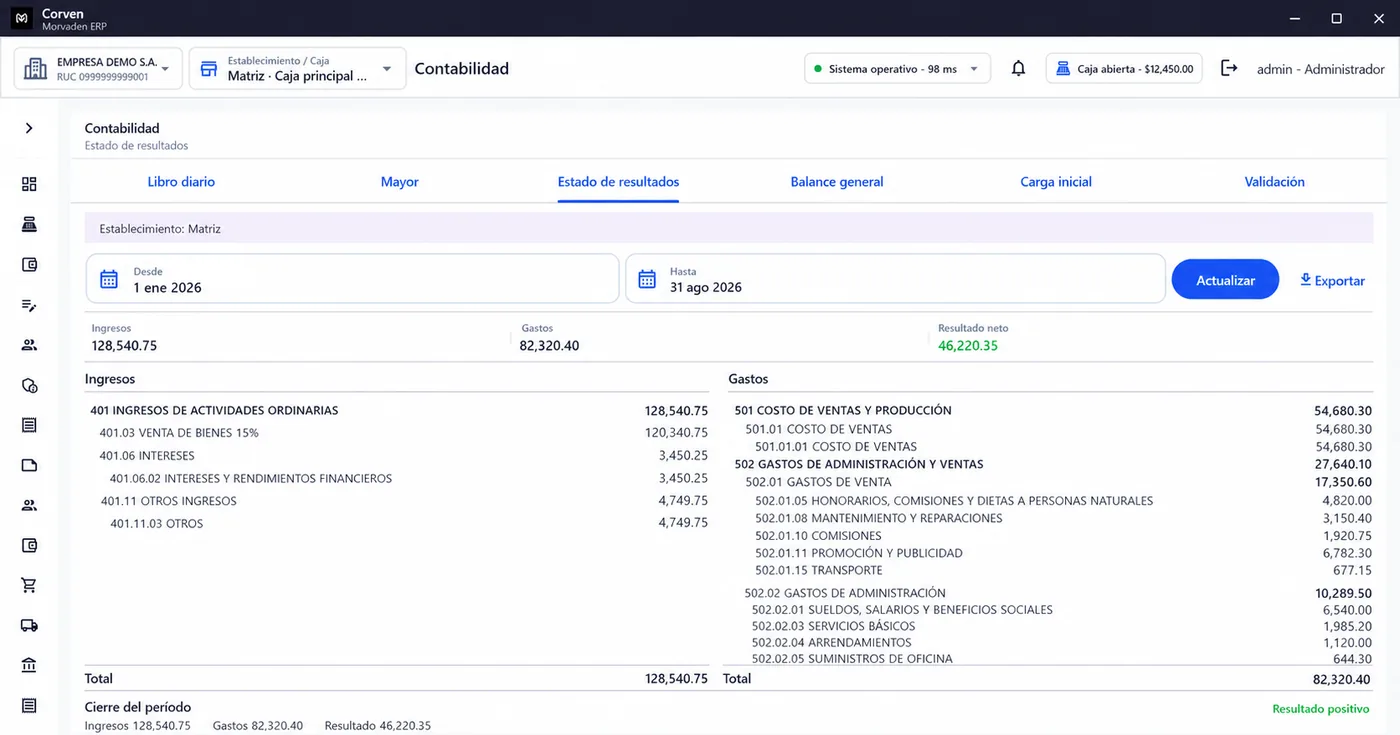Click the cash register icon in Caja abierta
The width and height of the screenshot is (1400, 735).
point(1063,69)
